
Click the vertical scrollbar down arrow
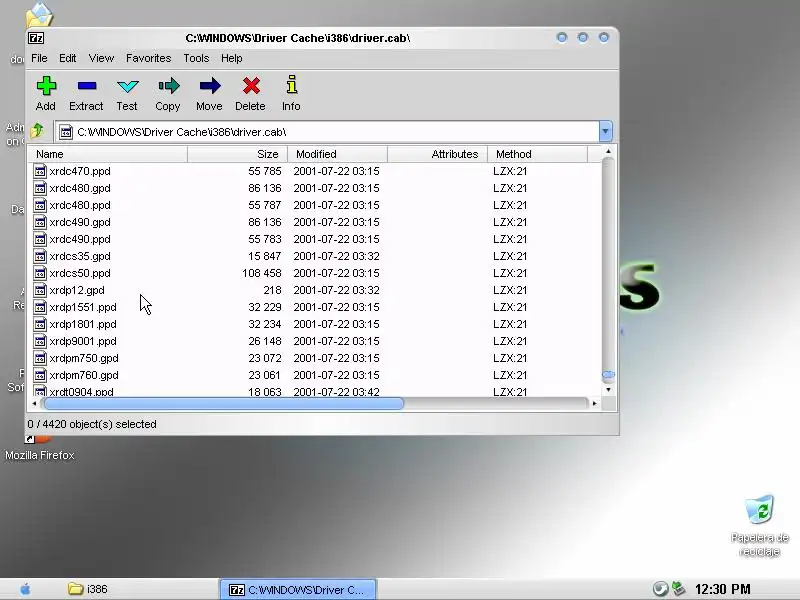pyautogui.click(x=608, y=390)
